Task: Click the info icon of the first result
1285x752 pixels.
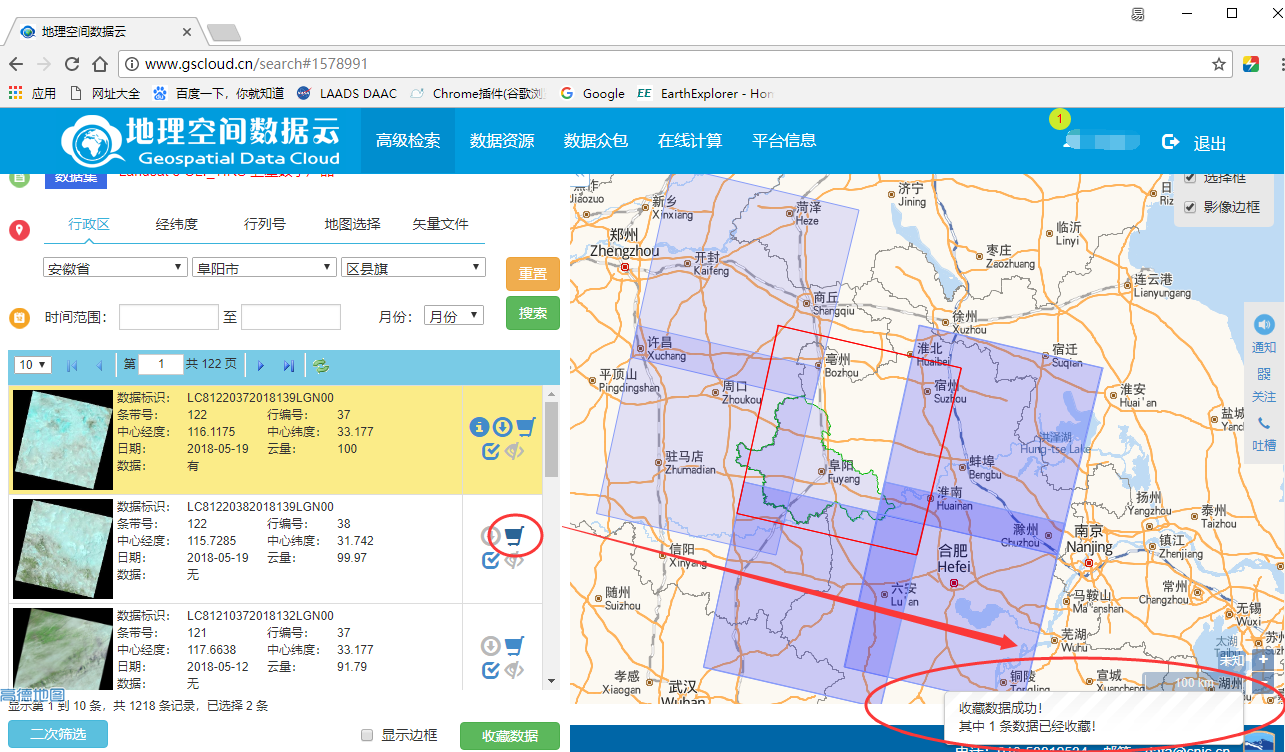Action: tap(479, 427)
